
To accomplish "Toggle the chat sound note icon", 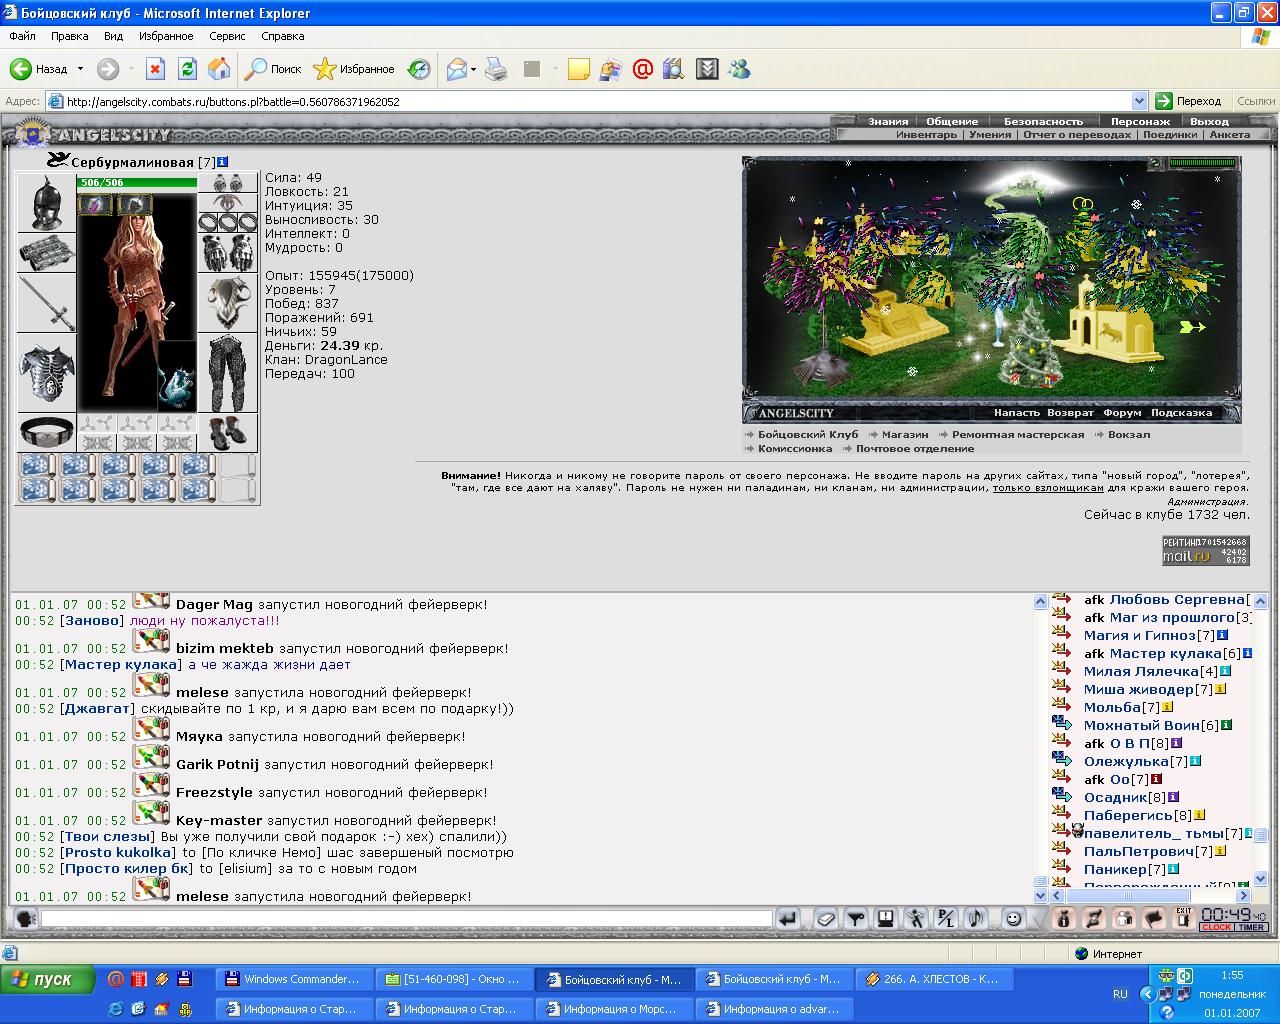I will click(976, 918).
